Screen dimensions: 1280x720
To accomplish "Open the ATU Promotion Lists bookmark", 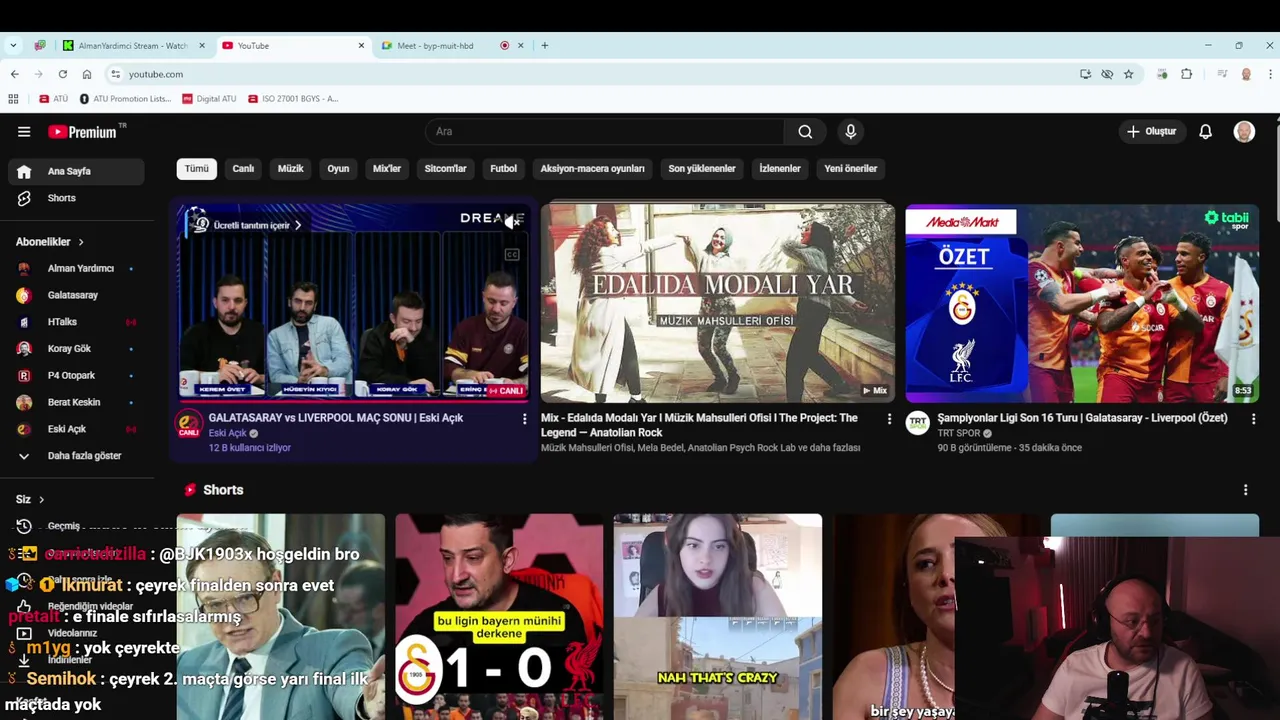I will click(x=125, y=99).
